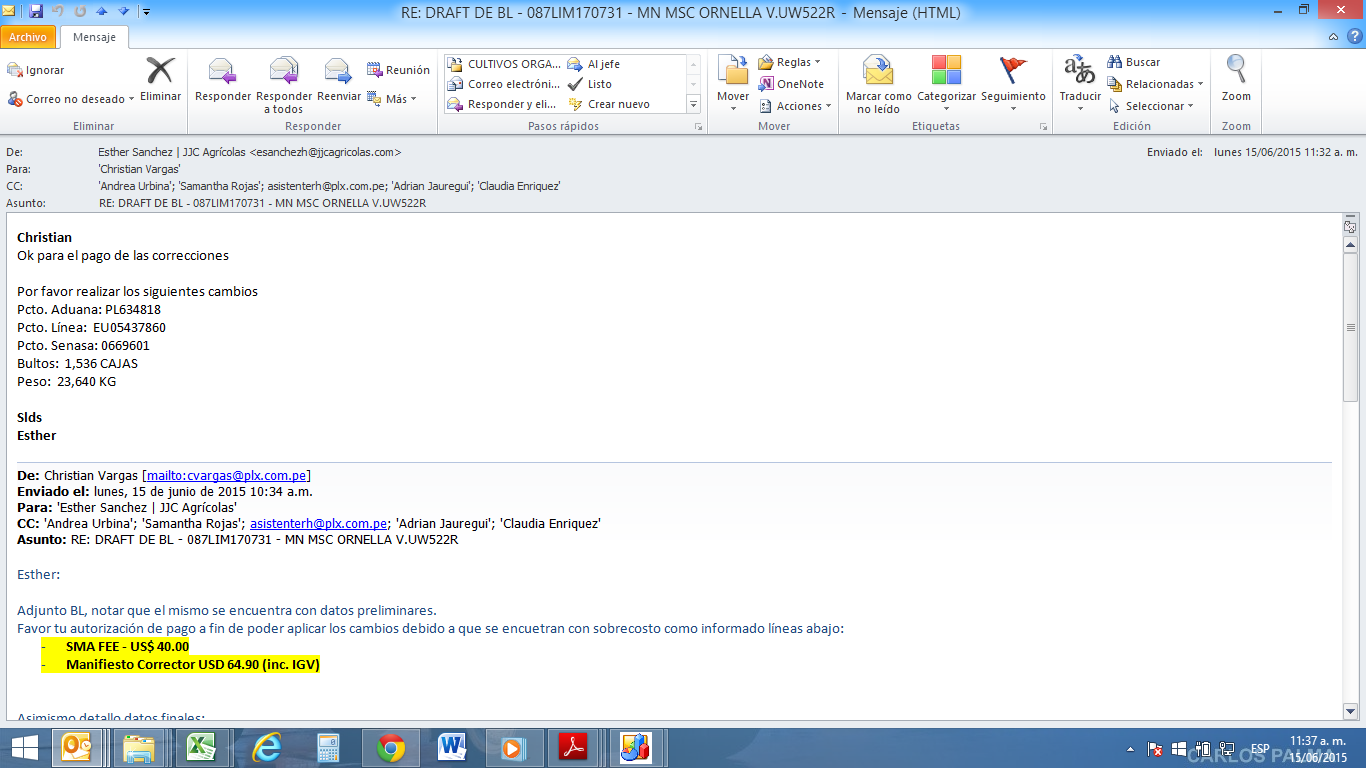Expand the Reglas dropdown menu
This screenshot has width=1366, height=768.
[x=790, y=62]
